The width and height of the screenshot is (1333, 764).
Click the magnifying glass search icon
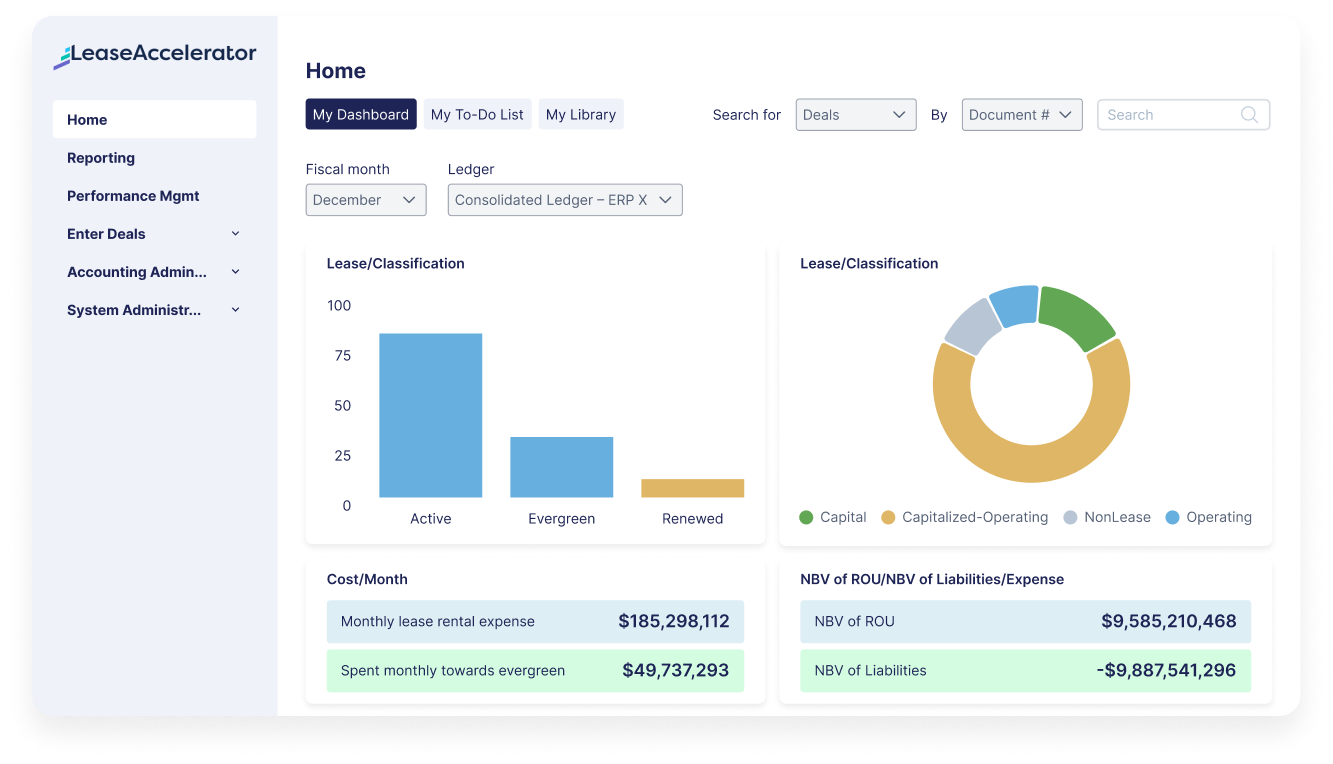[1249, 114]
